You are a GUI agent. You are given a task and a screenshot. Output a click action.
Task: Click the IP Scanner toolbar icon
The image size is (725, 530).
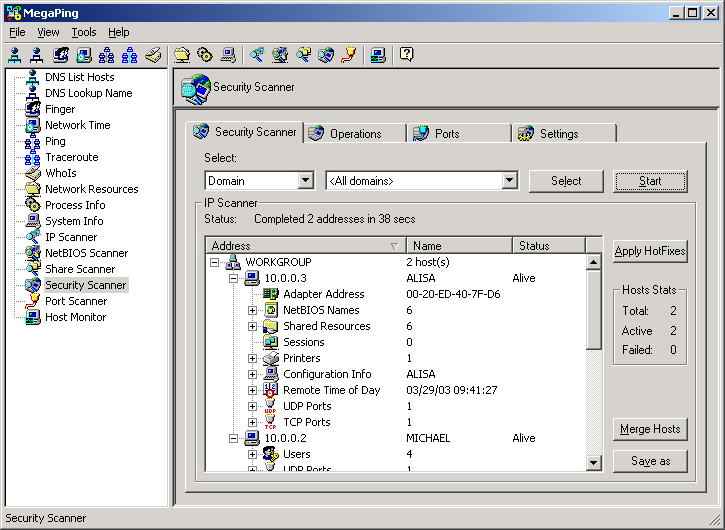tap(257, 55)
